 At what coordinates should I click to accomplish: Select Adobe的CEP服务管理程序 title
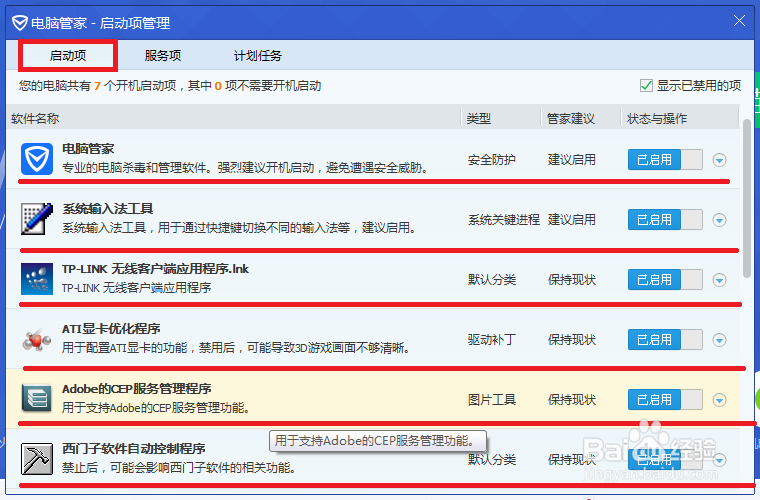tap(137, 389)
